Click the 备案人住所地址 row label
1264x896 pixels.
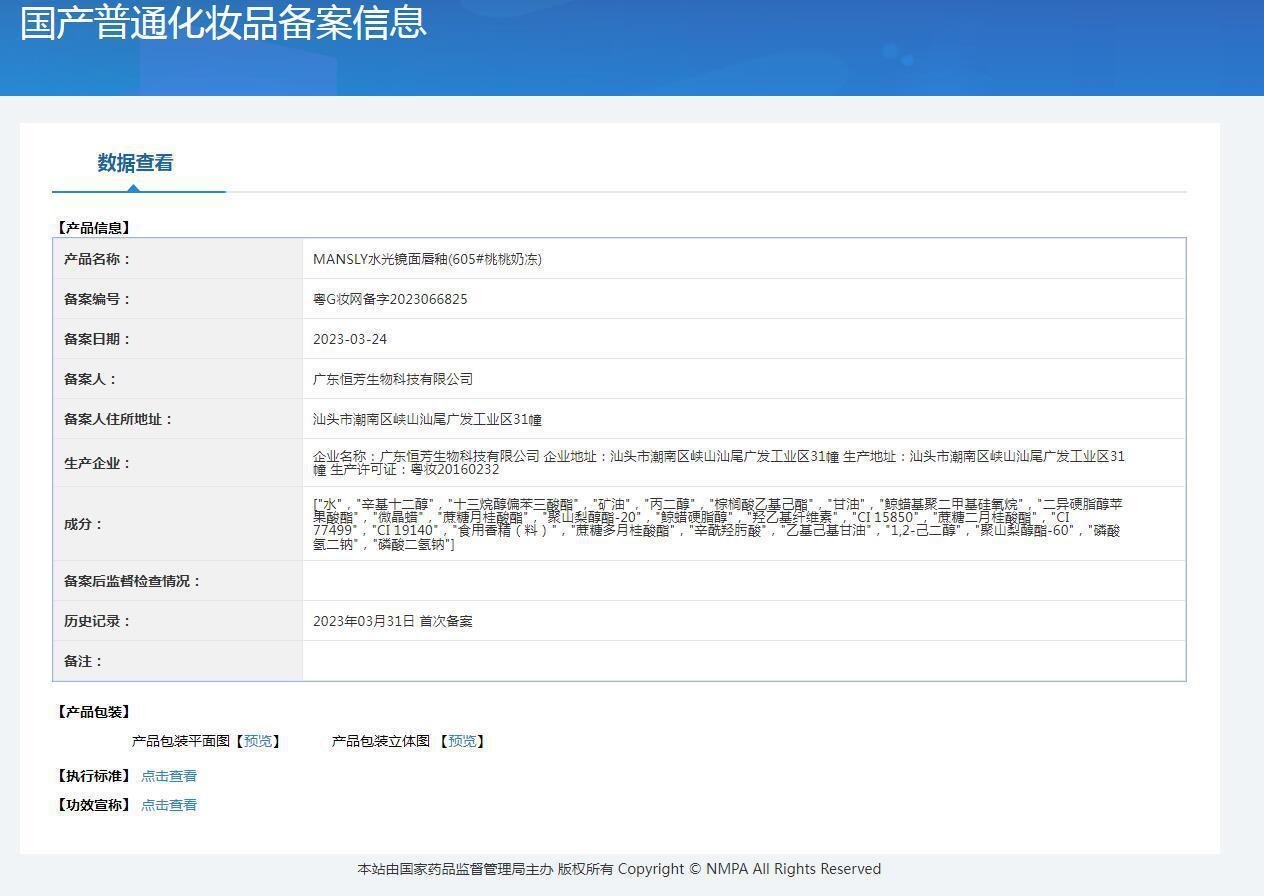118,419
